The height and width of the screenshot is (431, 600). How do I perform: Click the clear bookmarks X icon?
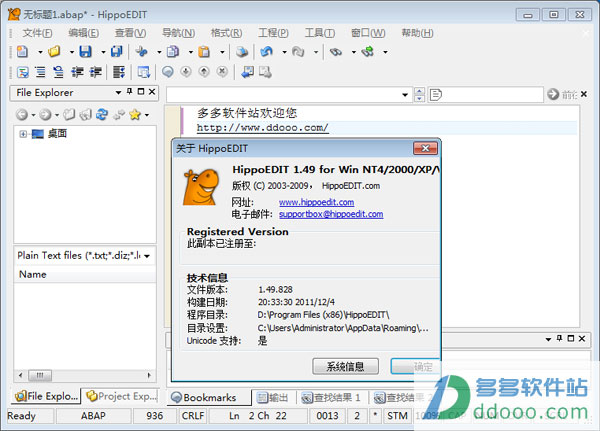coord(222,72)
